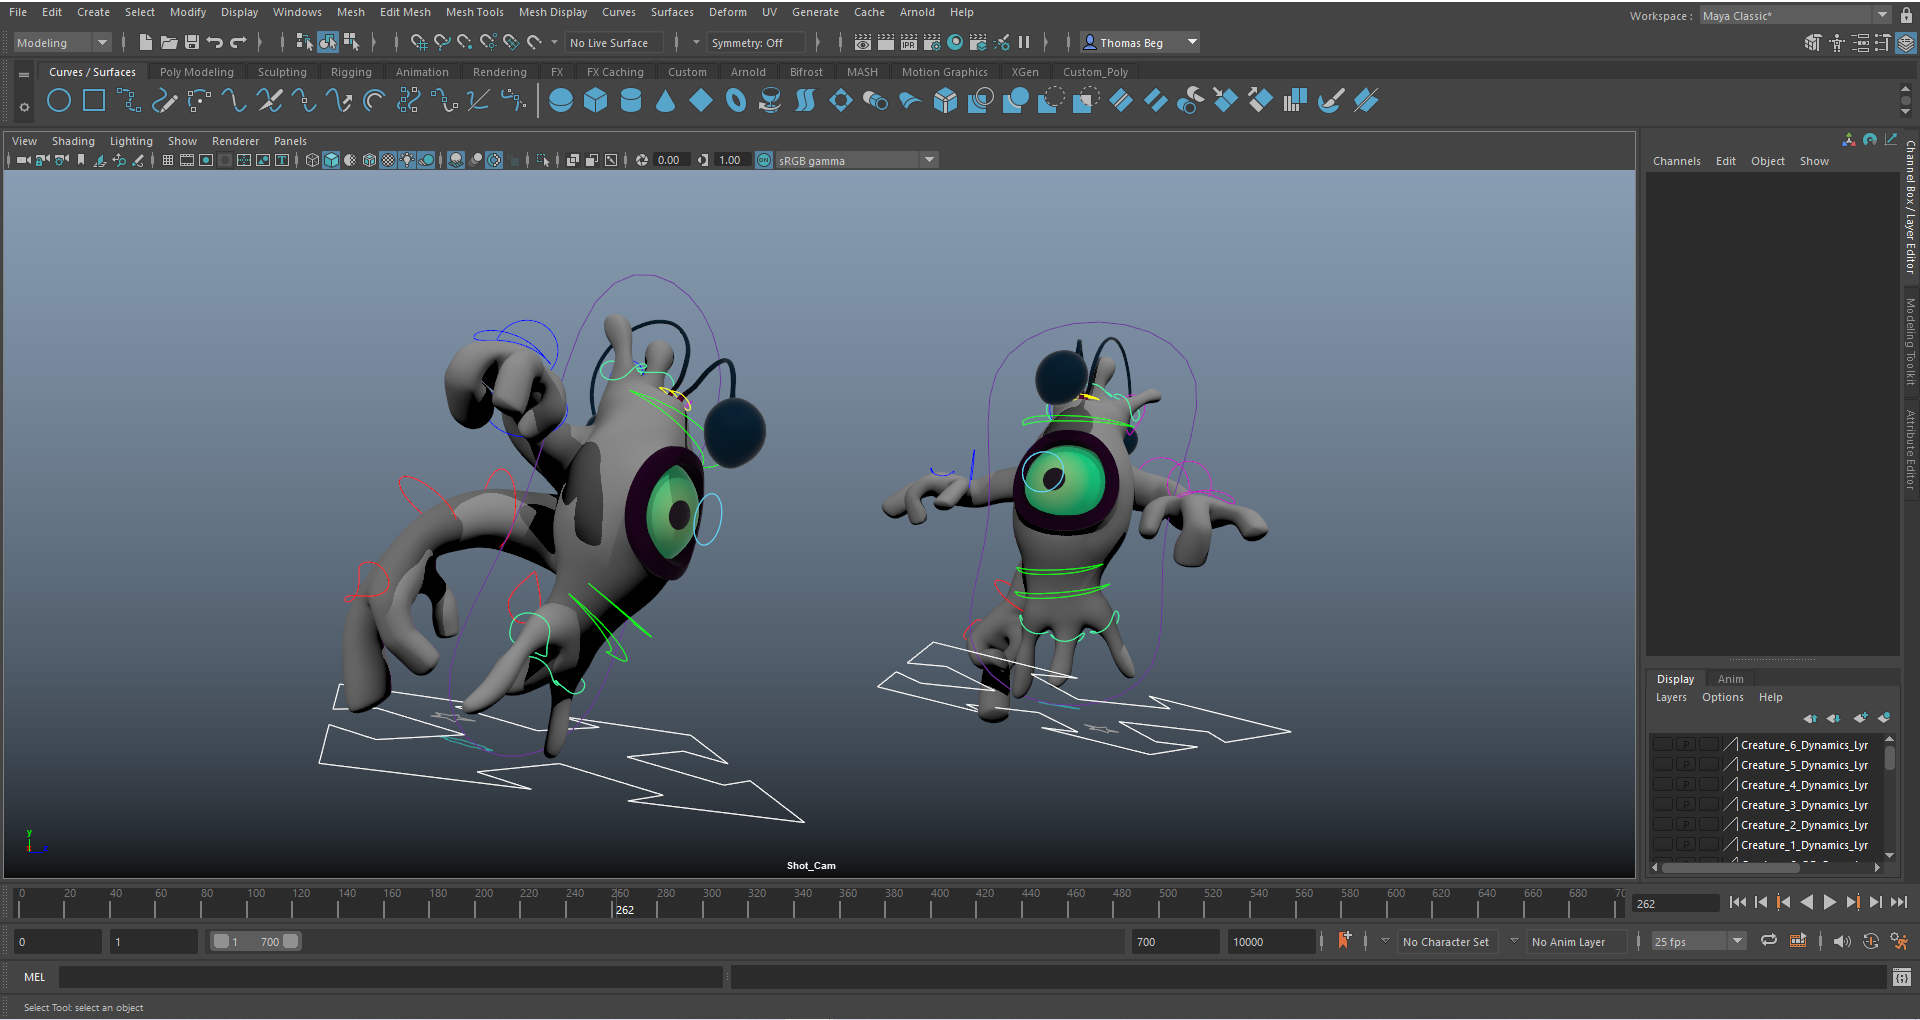Open the Mesh Tools menu
1920x1020 pixels.
click(474, 12)
